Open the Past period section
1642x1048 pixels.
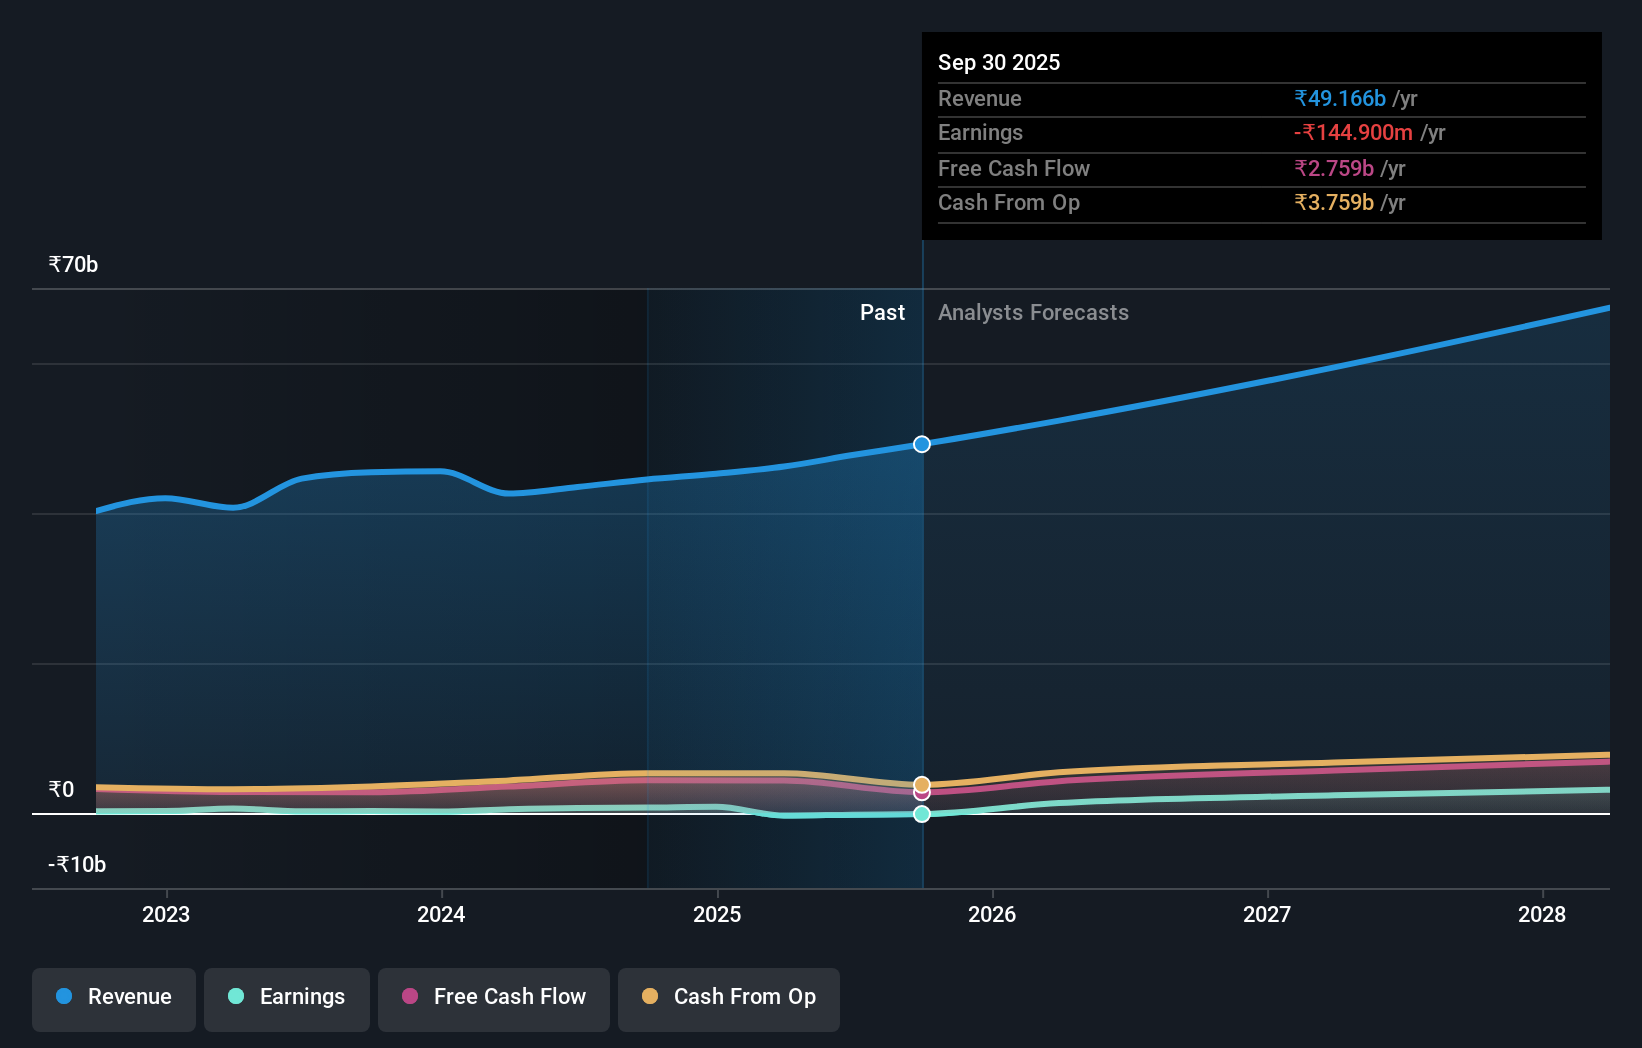882,312
